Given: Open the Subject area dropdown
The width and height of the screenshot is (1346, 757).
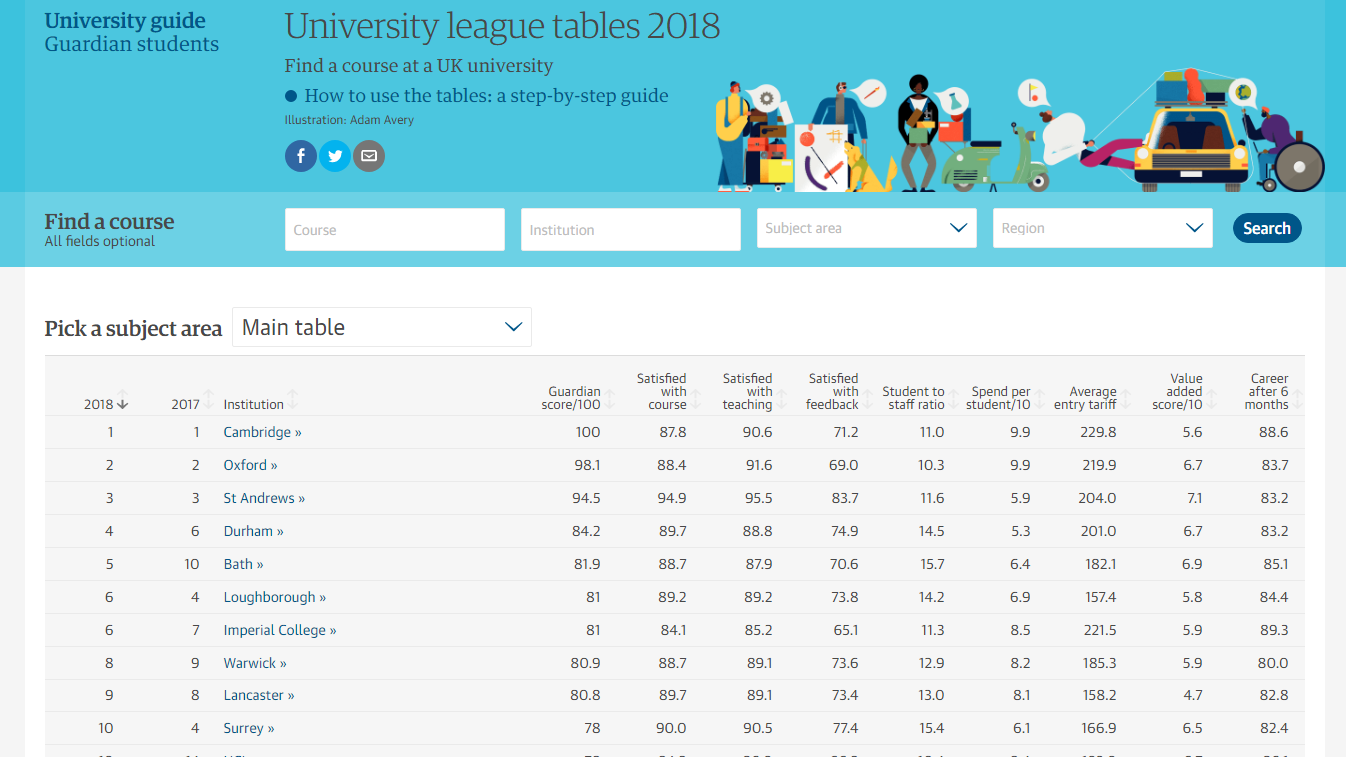Looking at the screenshot, I should (x=866, y=228).
